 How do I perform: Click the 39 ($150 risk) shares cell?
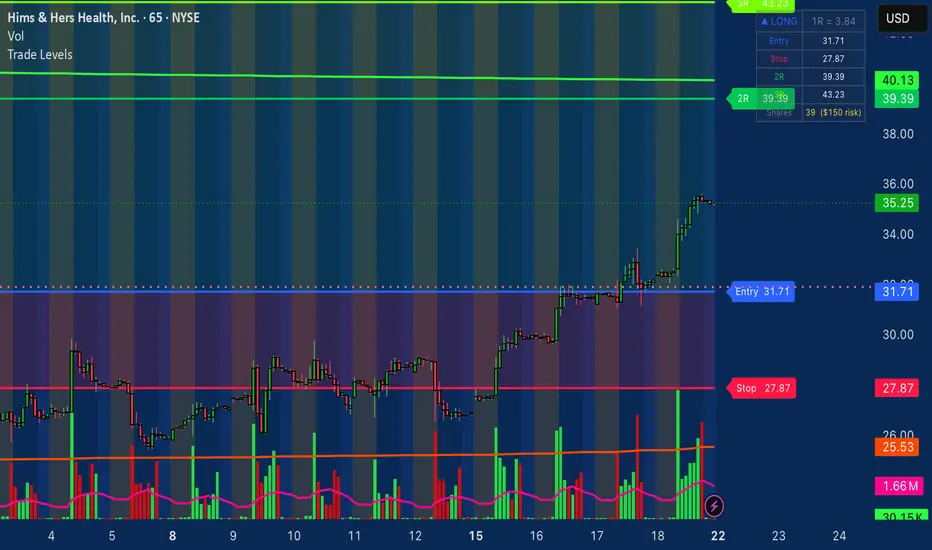pos(833,112)
